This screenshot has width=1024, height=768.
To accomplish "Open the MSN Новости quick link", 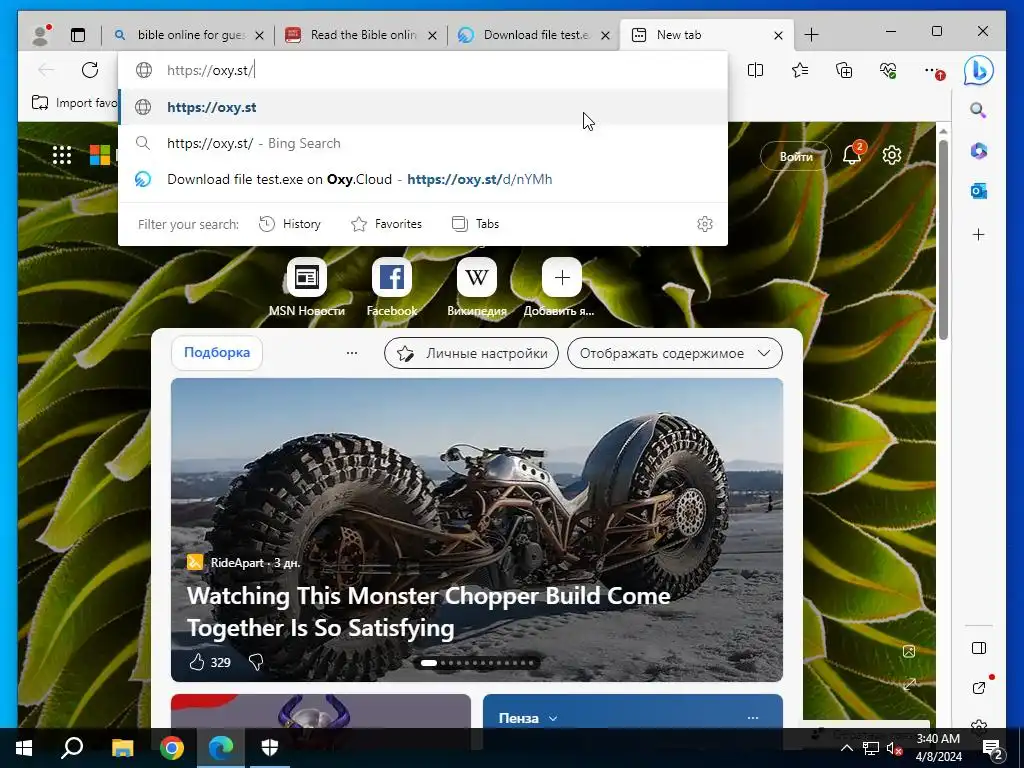I will coord(306,288).
